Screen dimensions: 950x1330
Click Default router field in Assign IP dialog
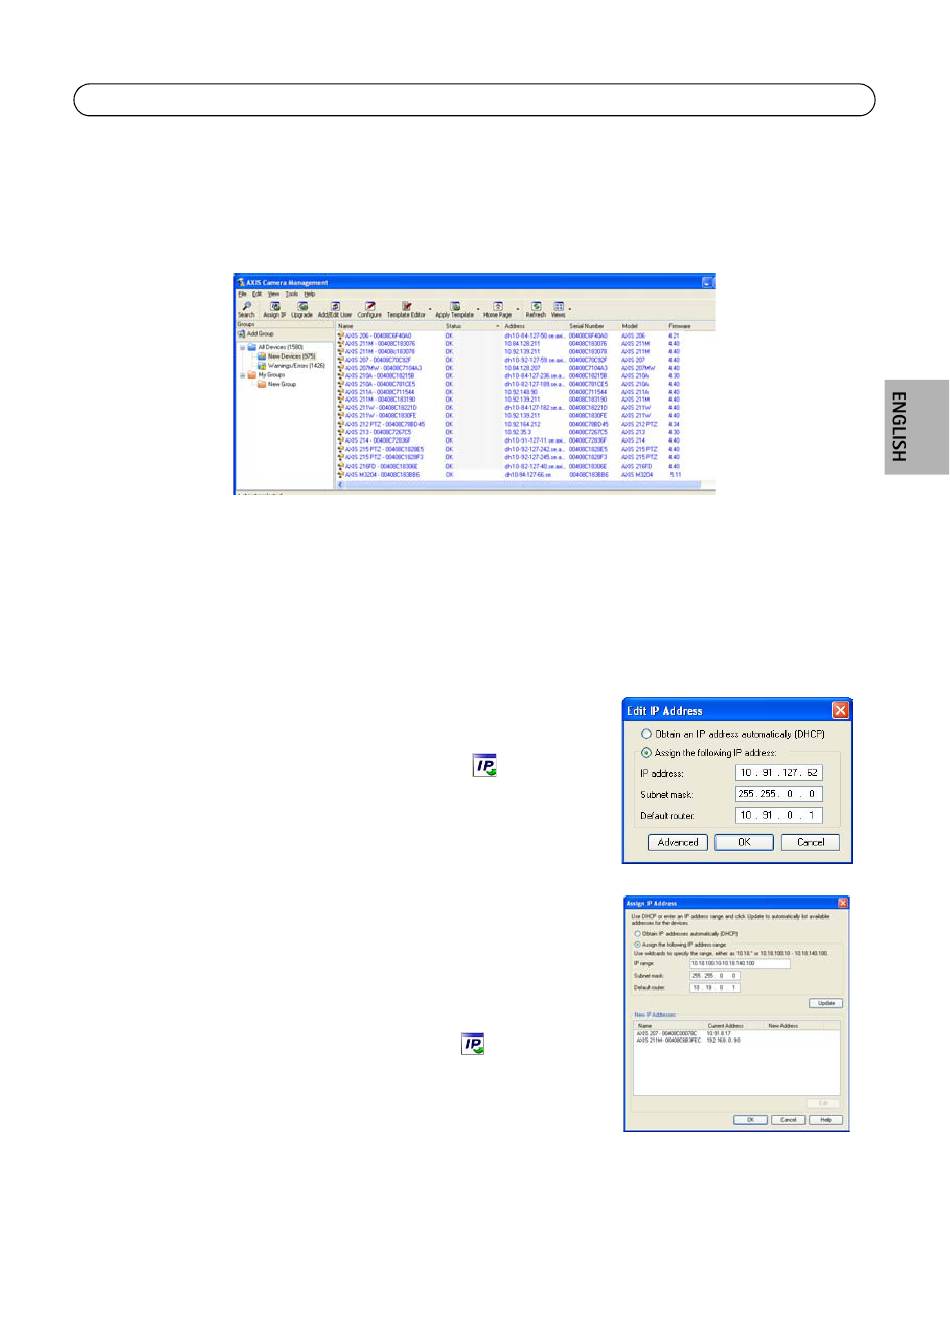point(715,988)
